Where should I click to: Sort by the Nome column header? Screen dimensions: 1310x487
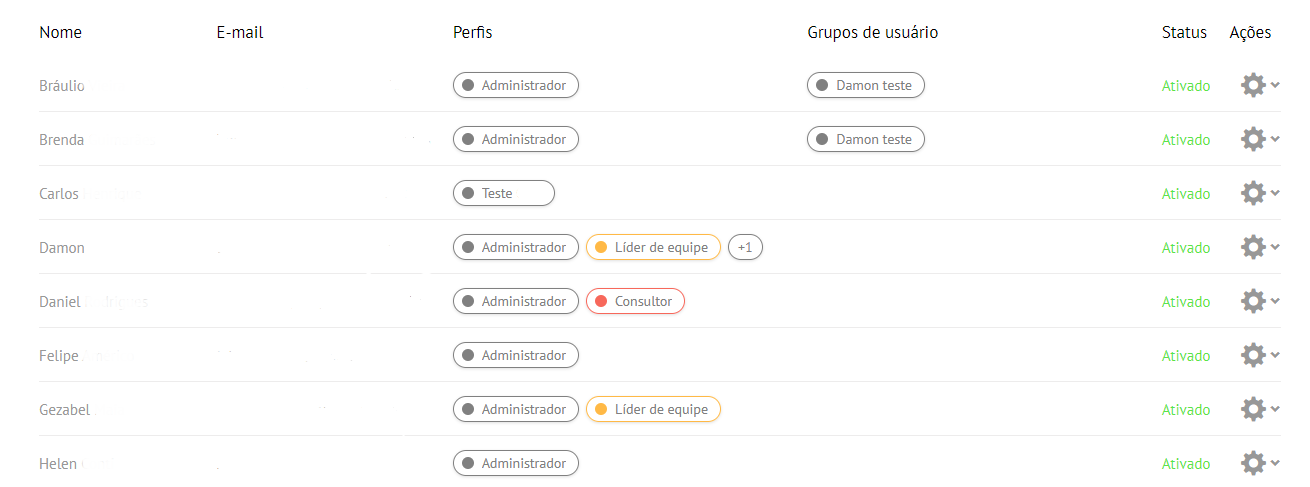pyautogui.click(x=60, y=32)
